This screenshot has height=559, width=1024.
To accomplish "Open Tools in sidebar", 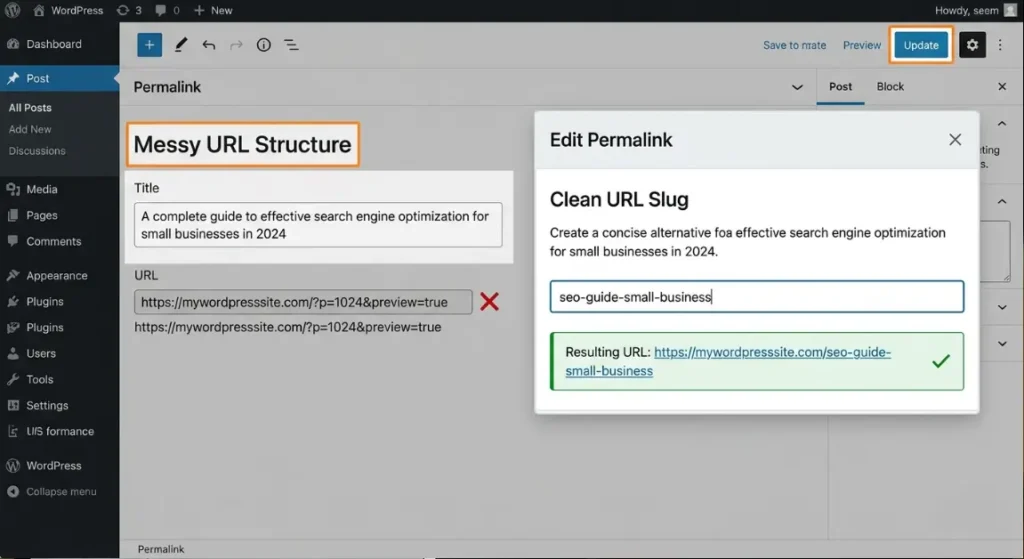I will point(39,379).
